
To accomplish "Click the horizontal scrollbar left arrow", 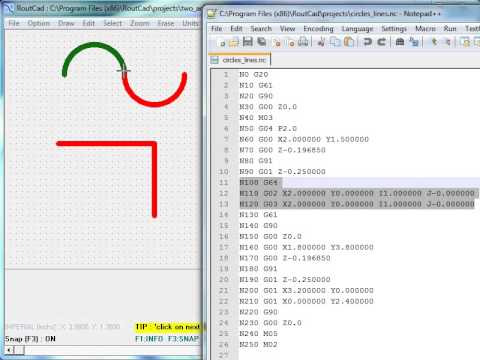I will pyautogui.click(x=9, y=350).
